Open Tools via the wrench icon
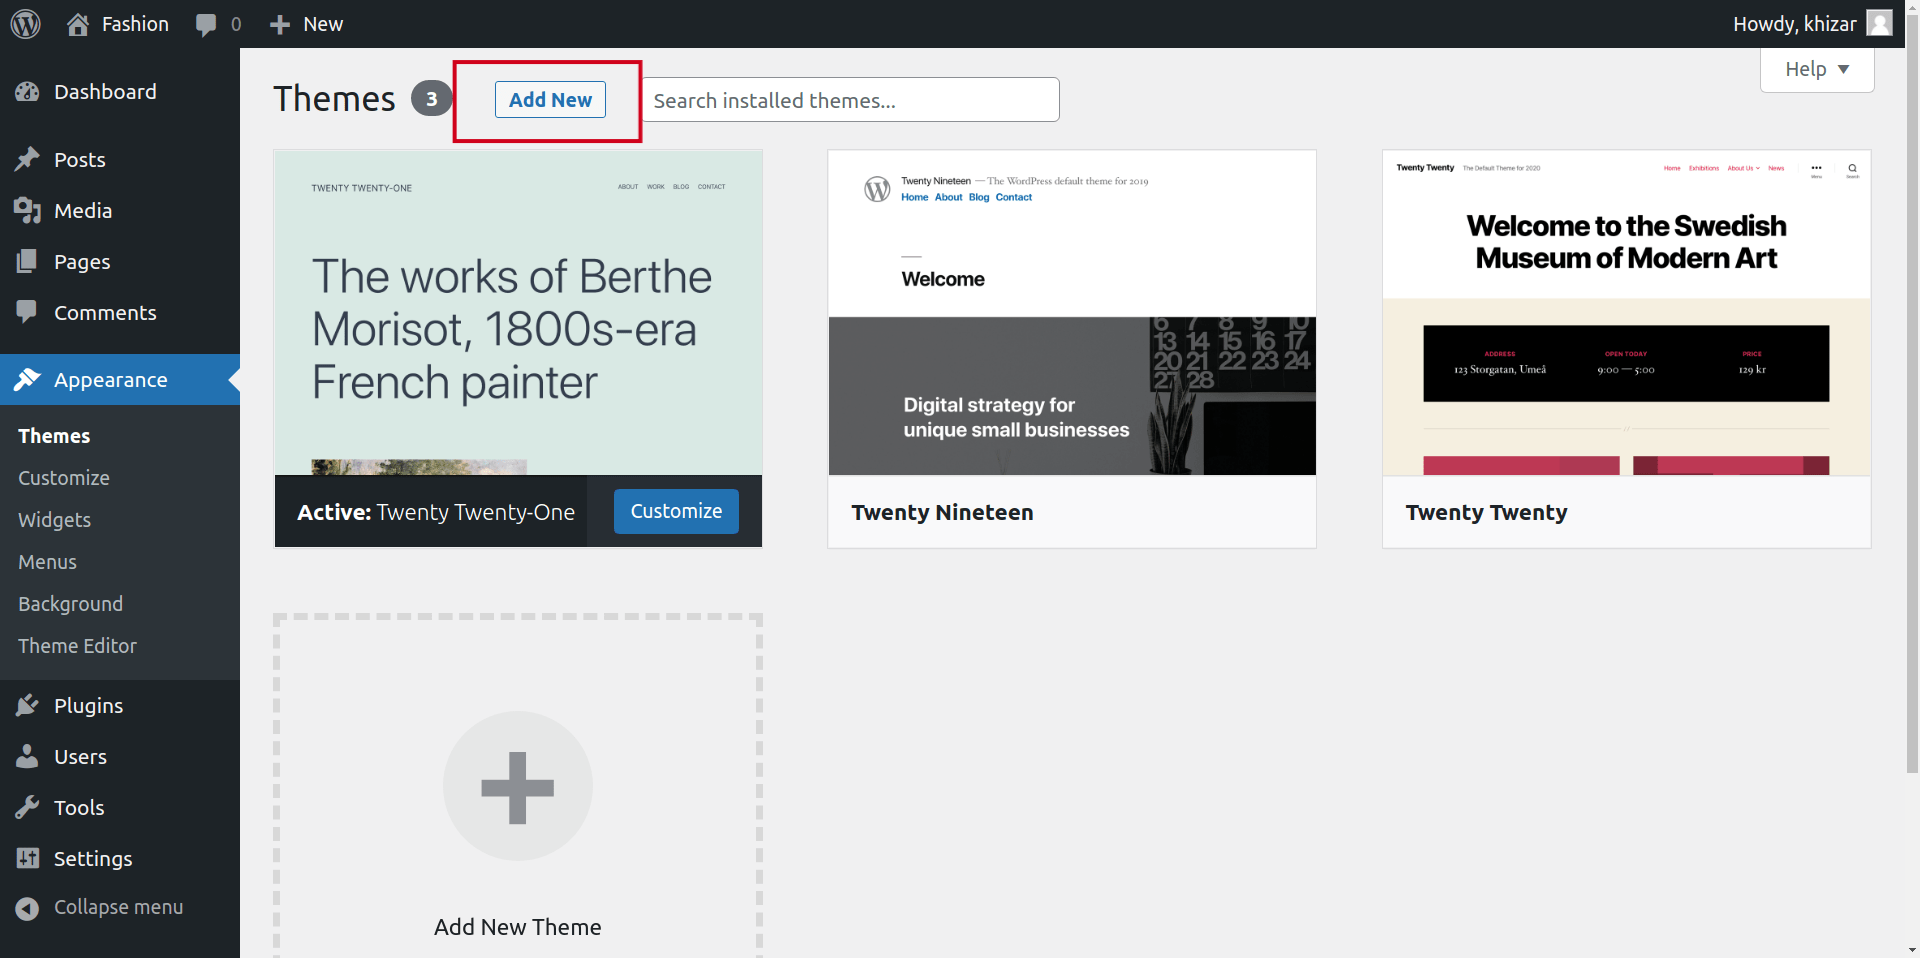The height and width of the screenshot is (958, 1920). point(27,808)
